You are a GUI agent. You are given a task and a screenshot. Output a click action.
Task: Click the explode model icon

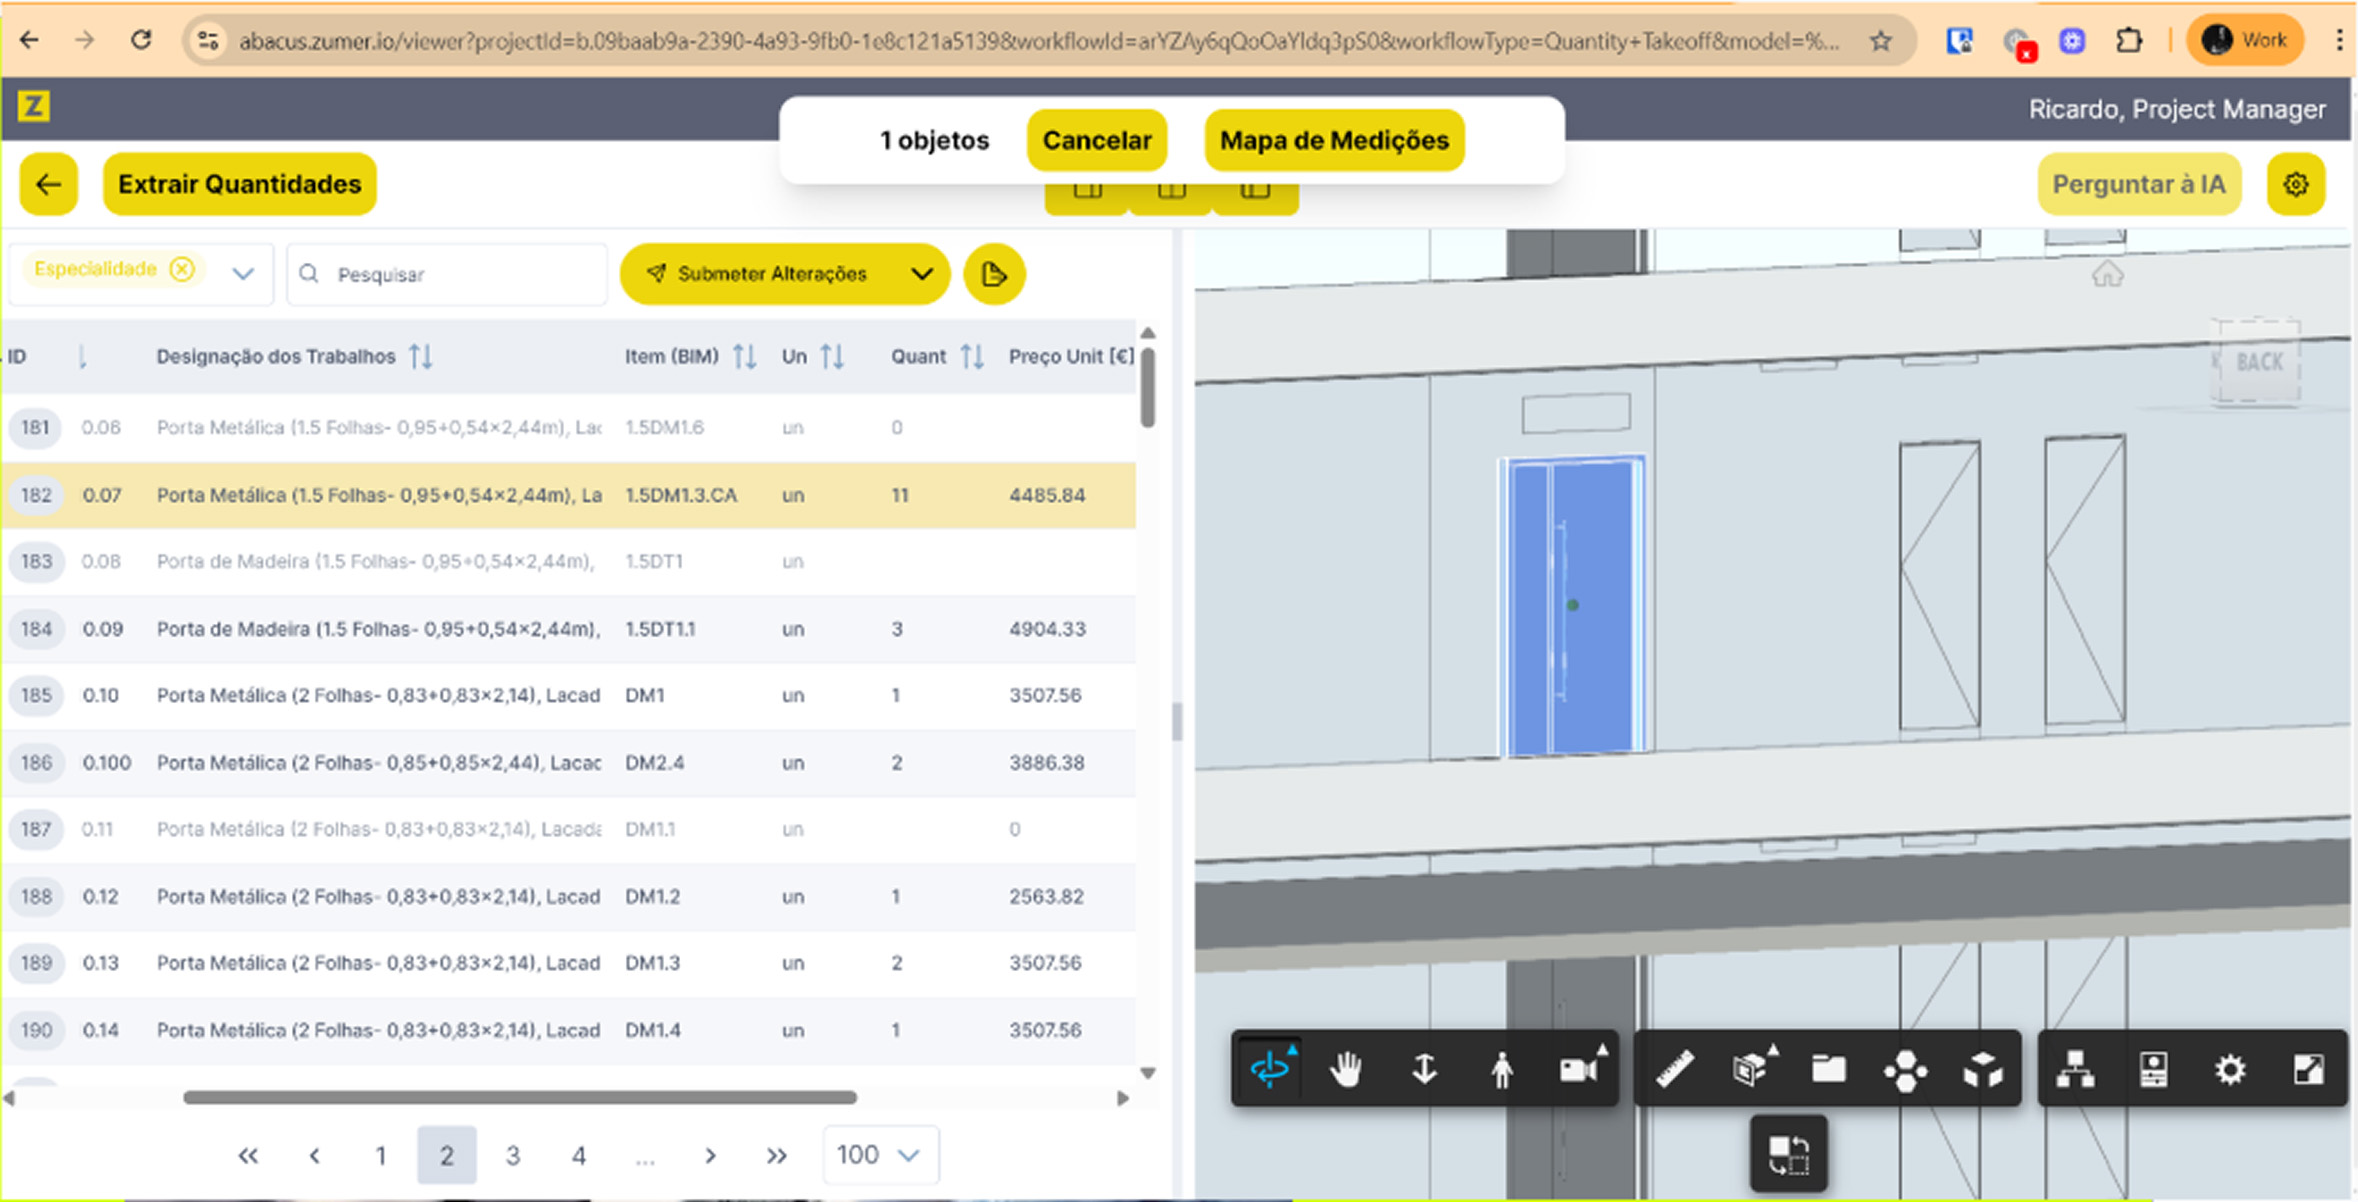(x=1984, y=1068)
